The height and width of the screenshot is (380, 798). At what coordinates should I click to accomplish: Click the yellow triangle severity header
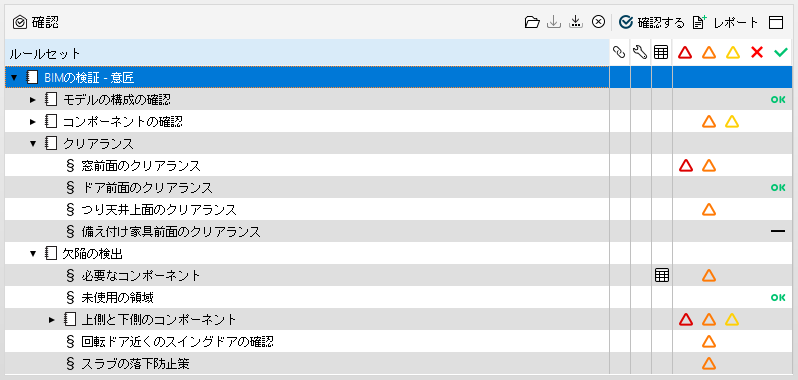tap(732, 52)
